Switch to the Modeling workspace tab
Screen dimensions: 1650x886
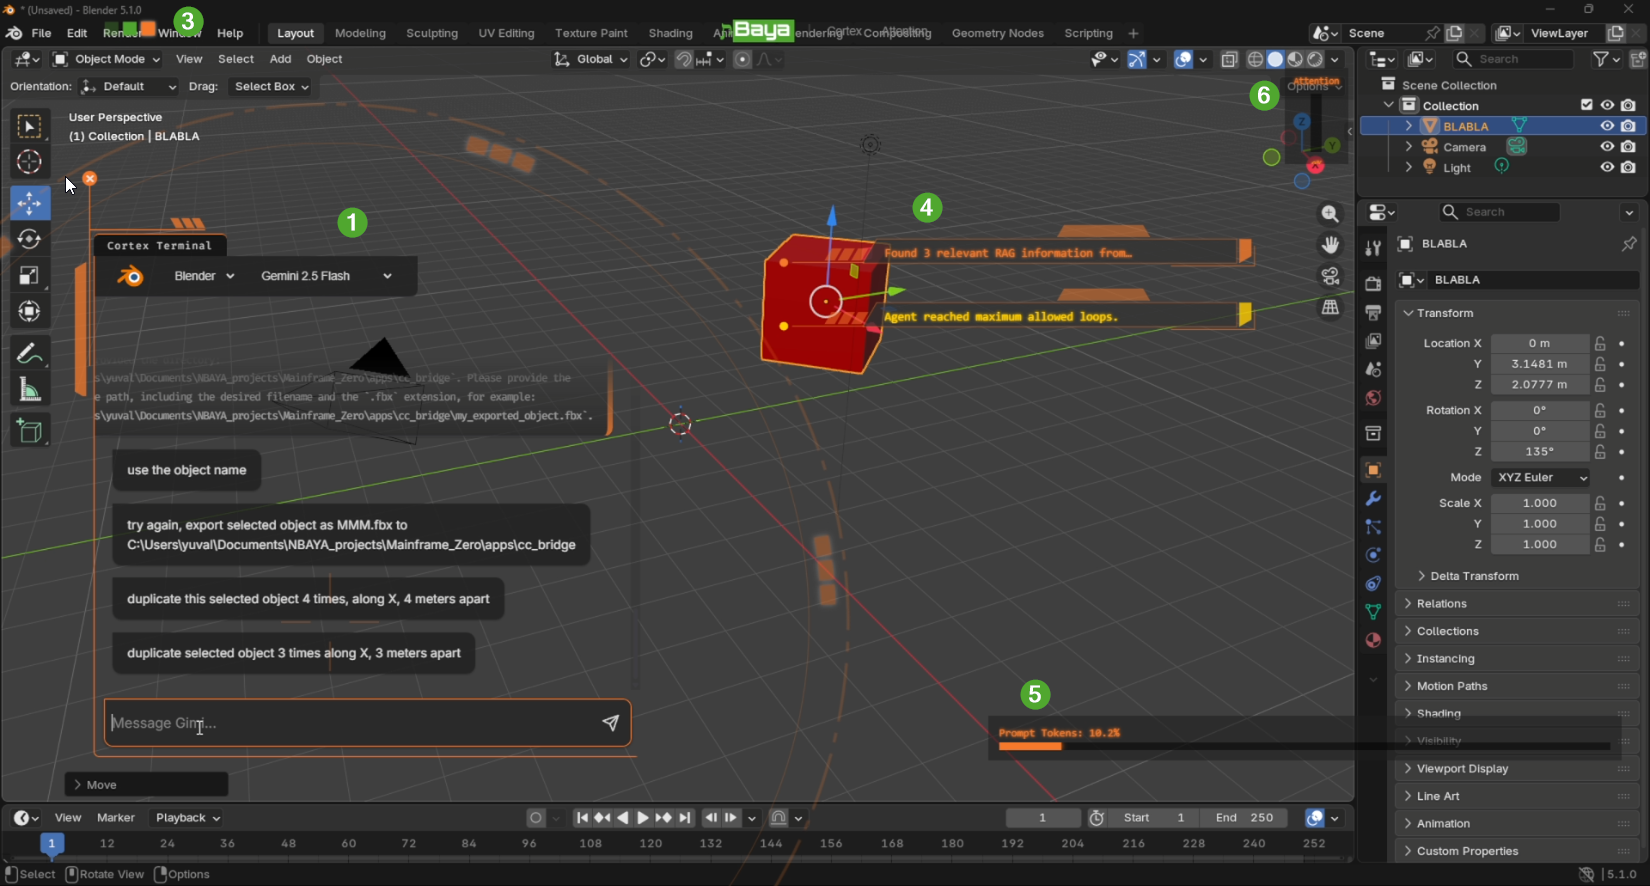click(x=360, y=33)
